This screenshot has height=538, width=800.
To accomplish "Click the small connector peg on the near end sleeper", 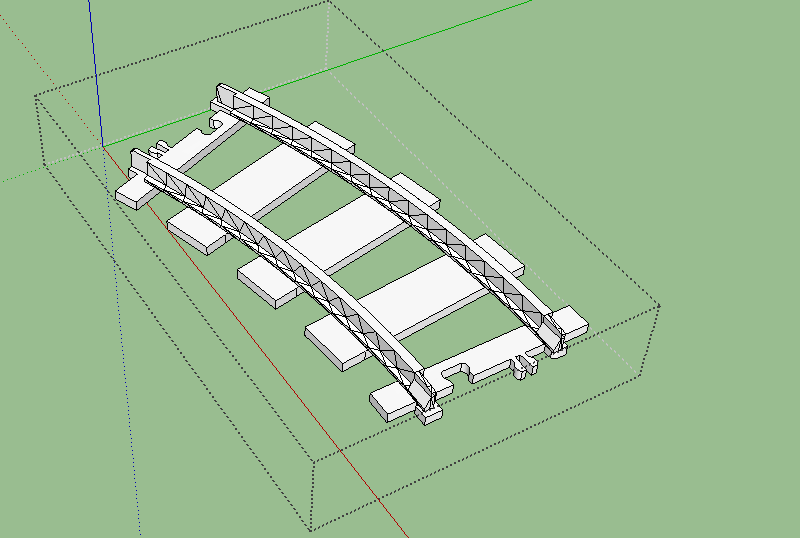I will click(522, 366).
